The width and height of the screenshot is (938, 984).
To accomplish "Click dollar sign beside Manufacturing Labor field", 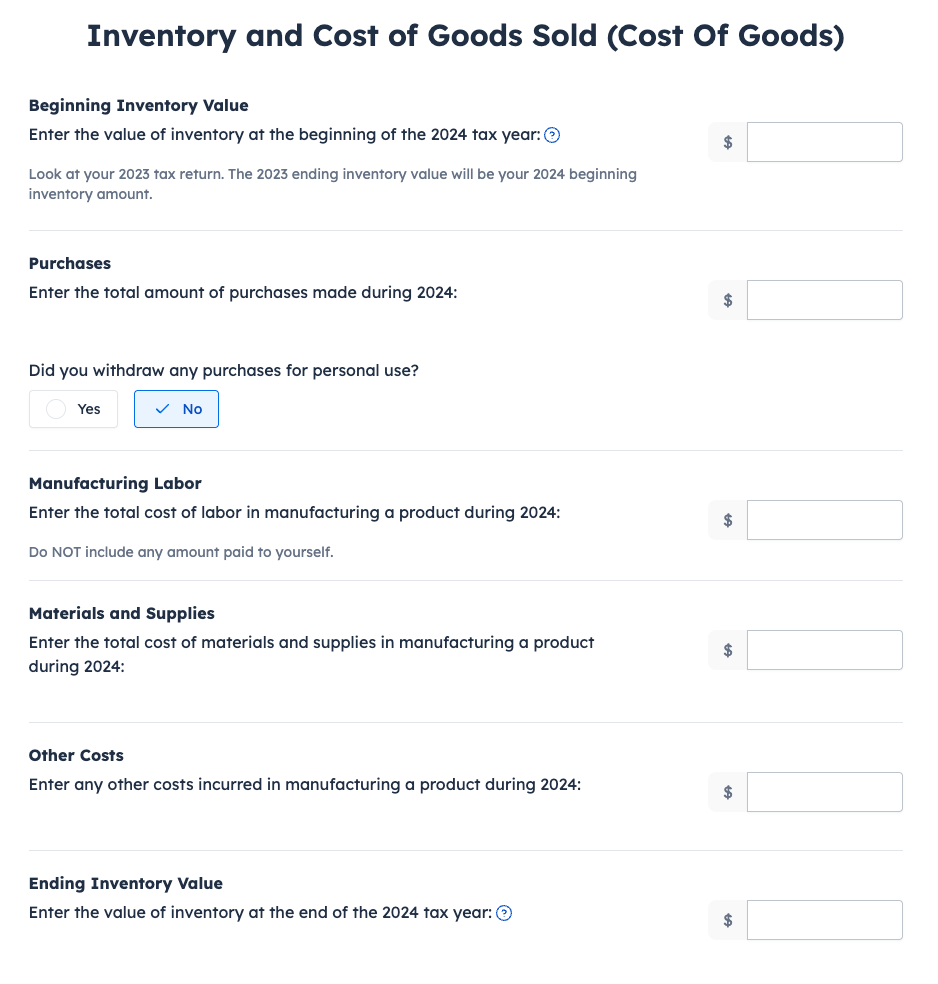I will point(728,520).
